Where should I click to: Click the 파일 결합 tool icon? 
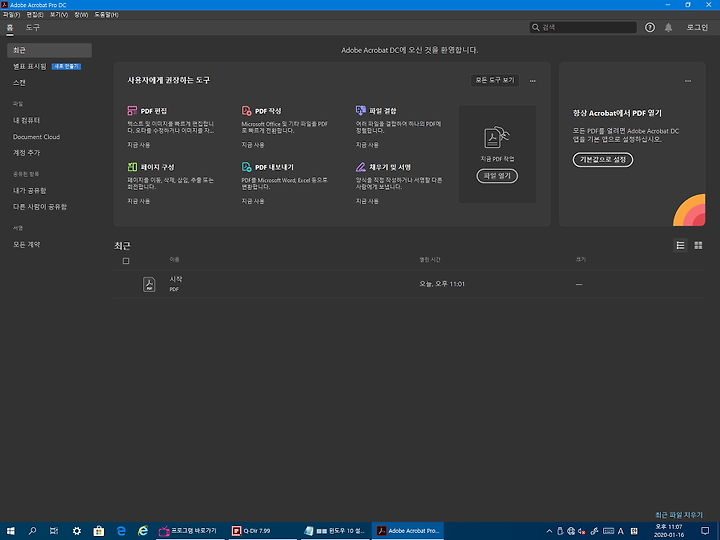[x=361, y=111]
